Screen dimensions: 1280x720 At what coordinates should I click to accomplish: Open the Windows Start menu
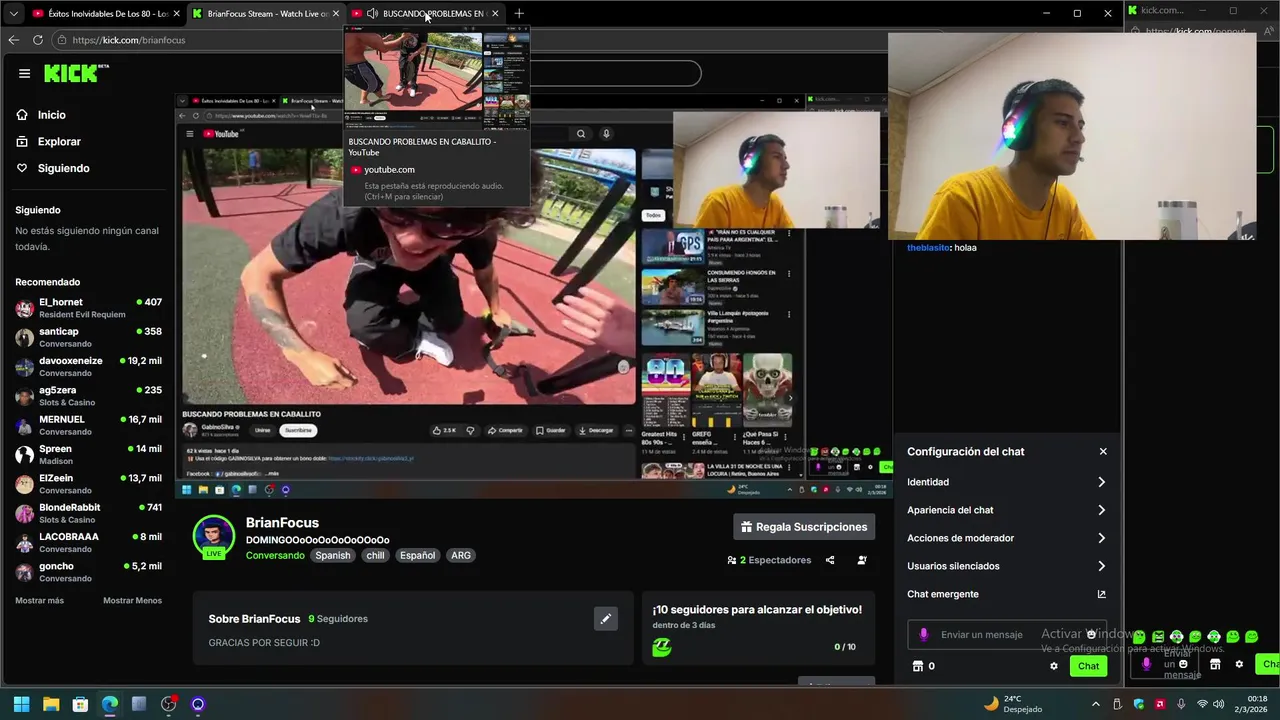point(21,704)
